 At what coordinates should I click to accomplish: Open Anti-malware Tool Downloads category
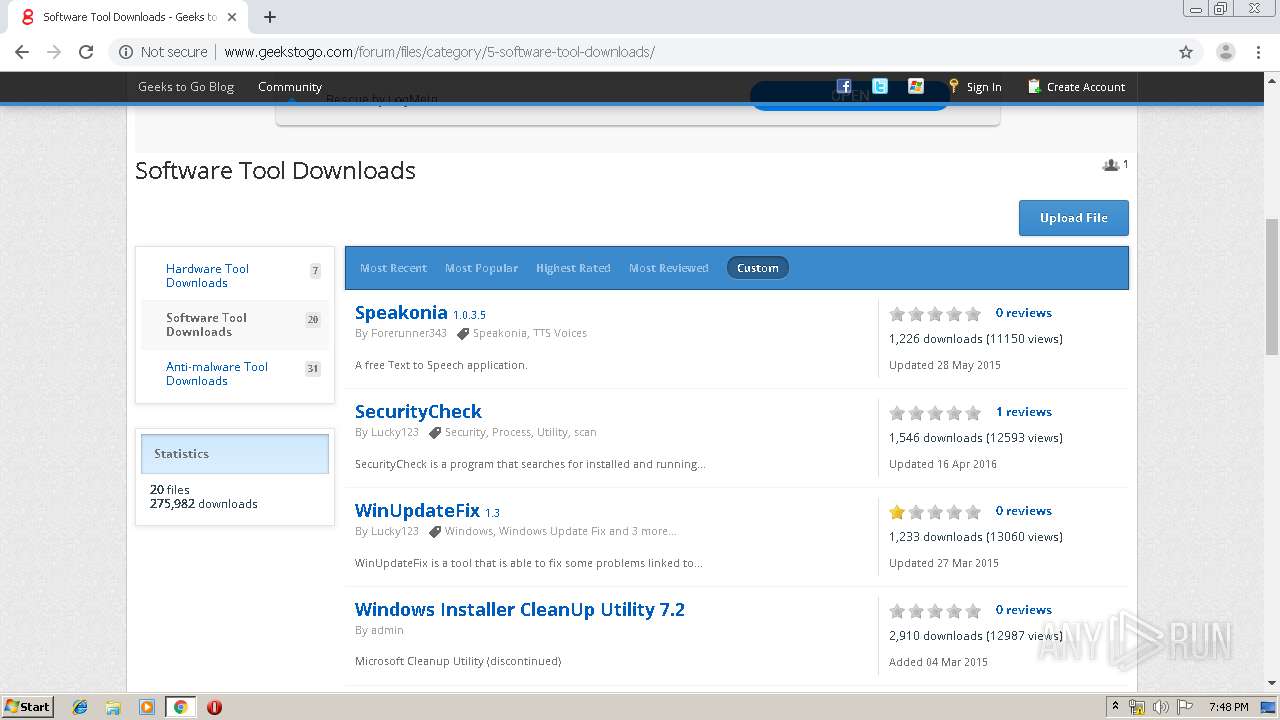(x=217, y=374)
